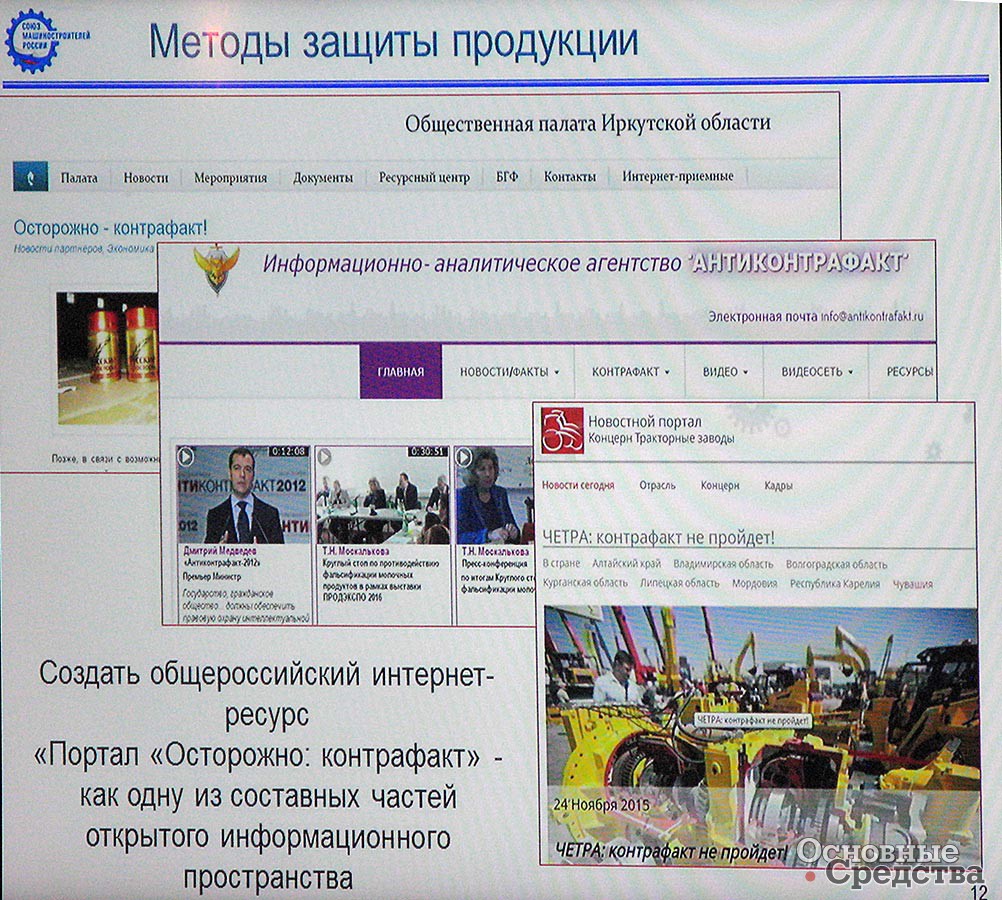
Task: Click the 24 Ноября 2015 date on the photo
Action: [601, 804]
